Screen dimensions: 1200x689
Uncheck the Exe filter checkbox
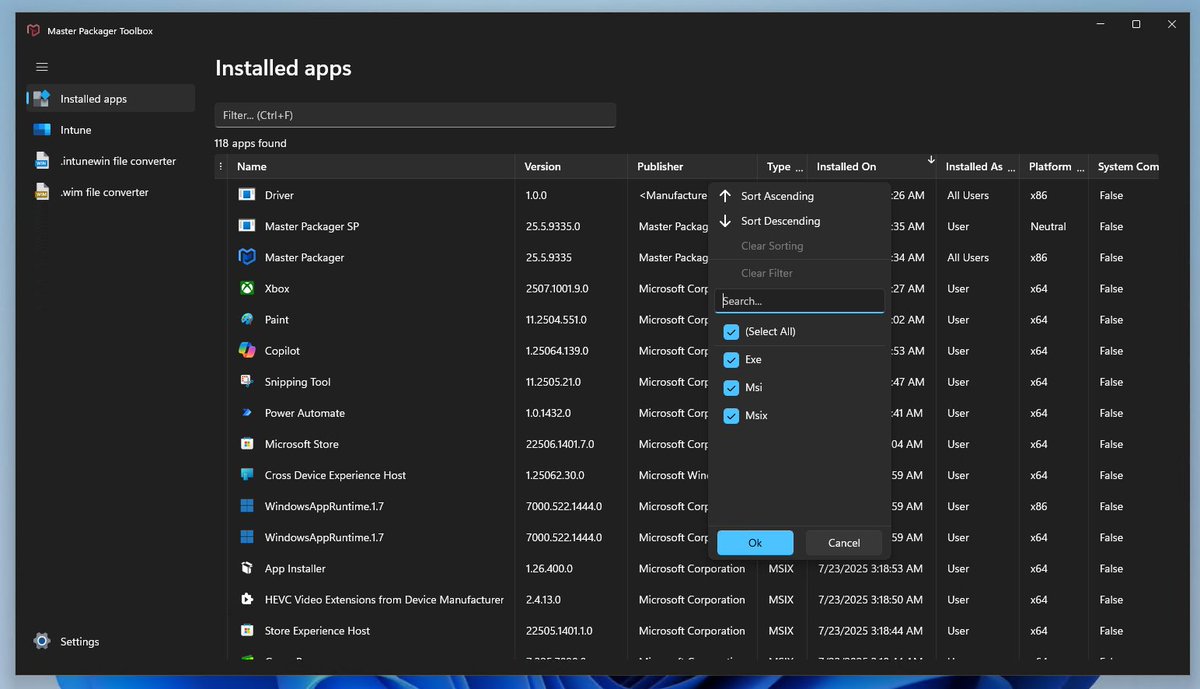[731, 359]
